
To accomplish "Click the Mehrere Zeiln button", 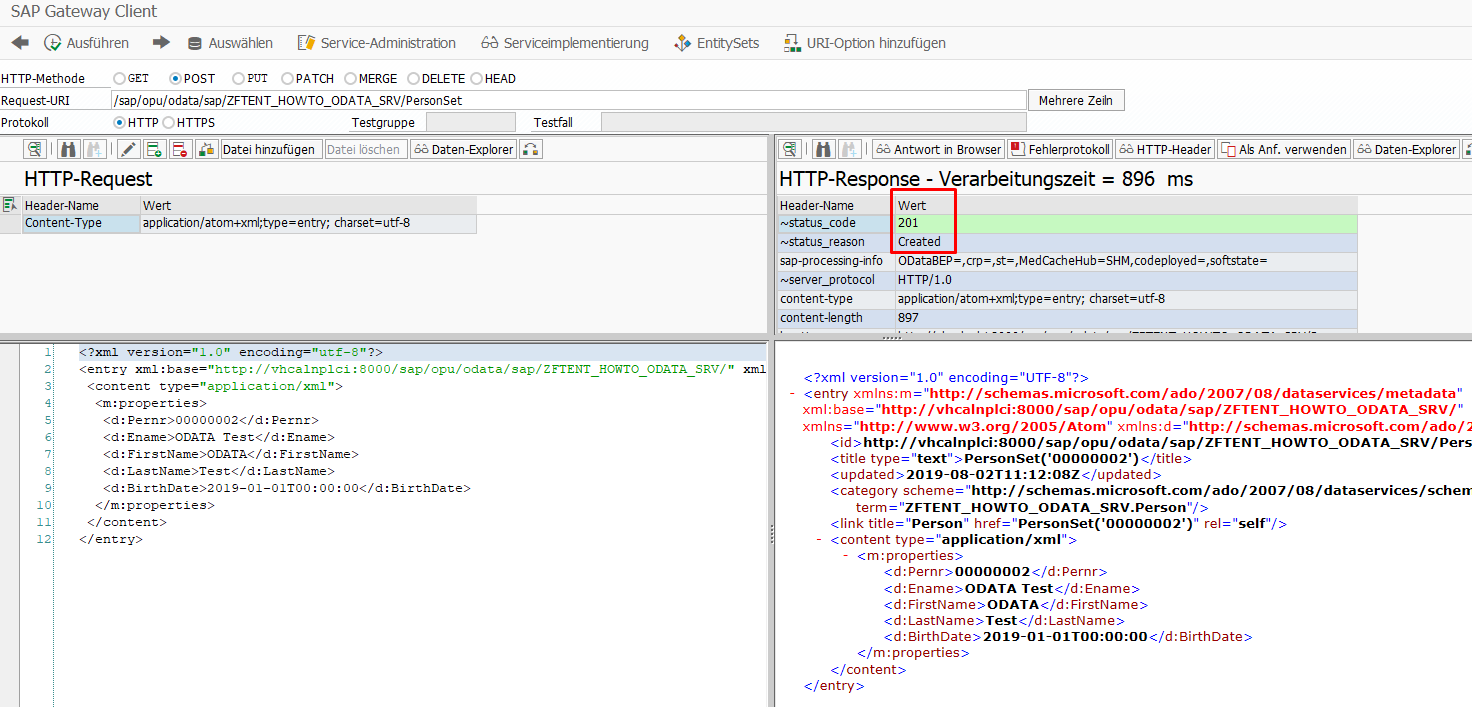I will tap(1077, 100).
